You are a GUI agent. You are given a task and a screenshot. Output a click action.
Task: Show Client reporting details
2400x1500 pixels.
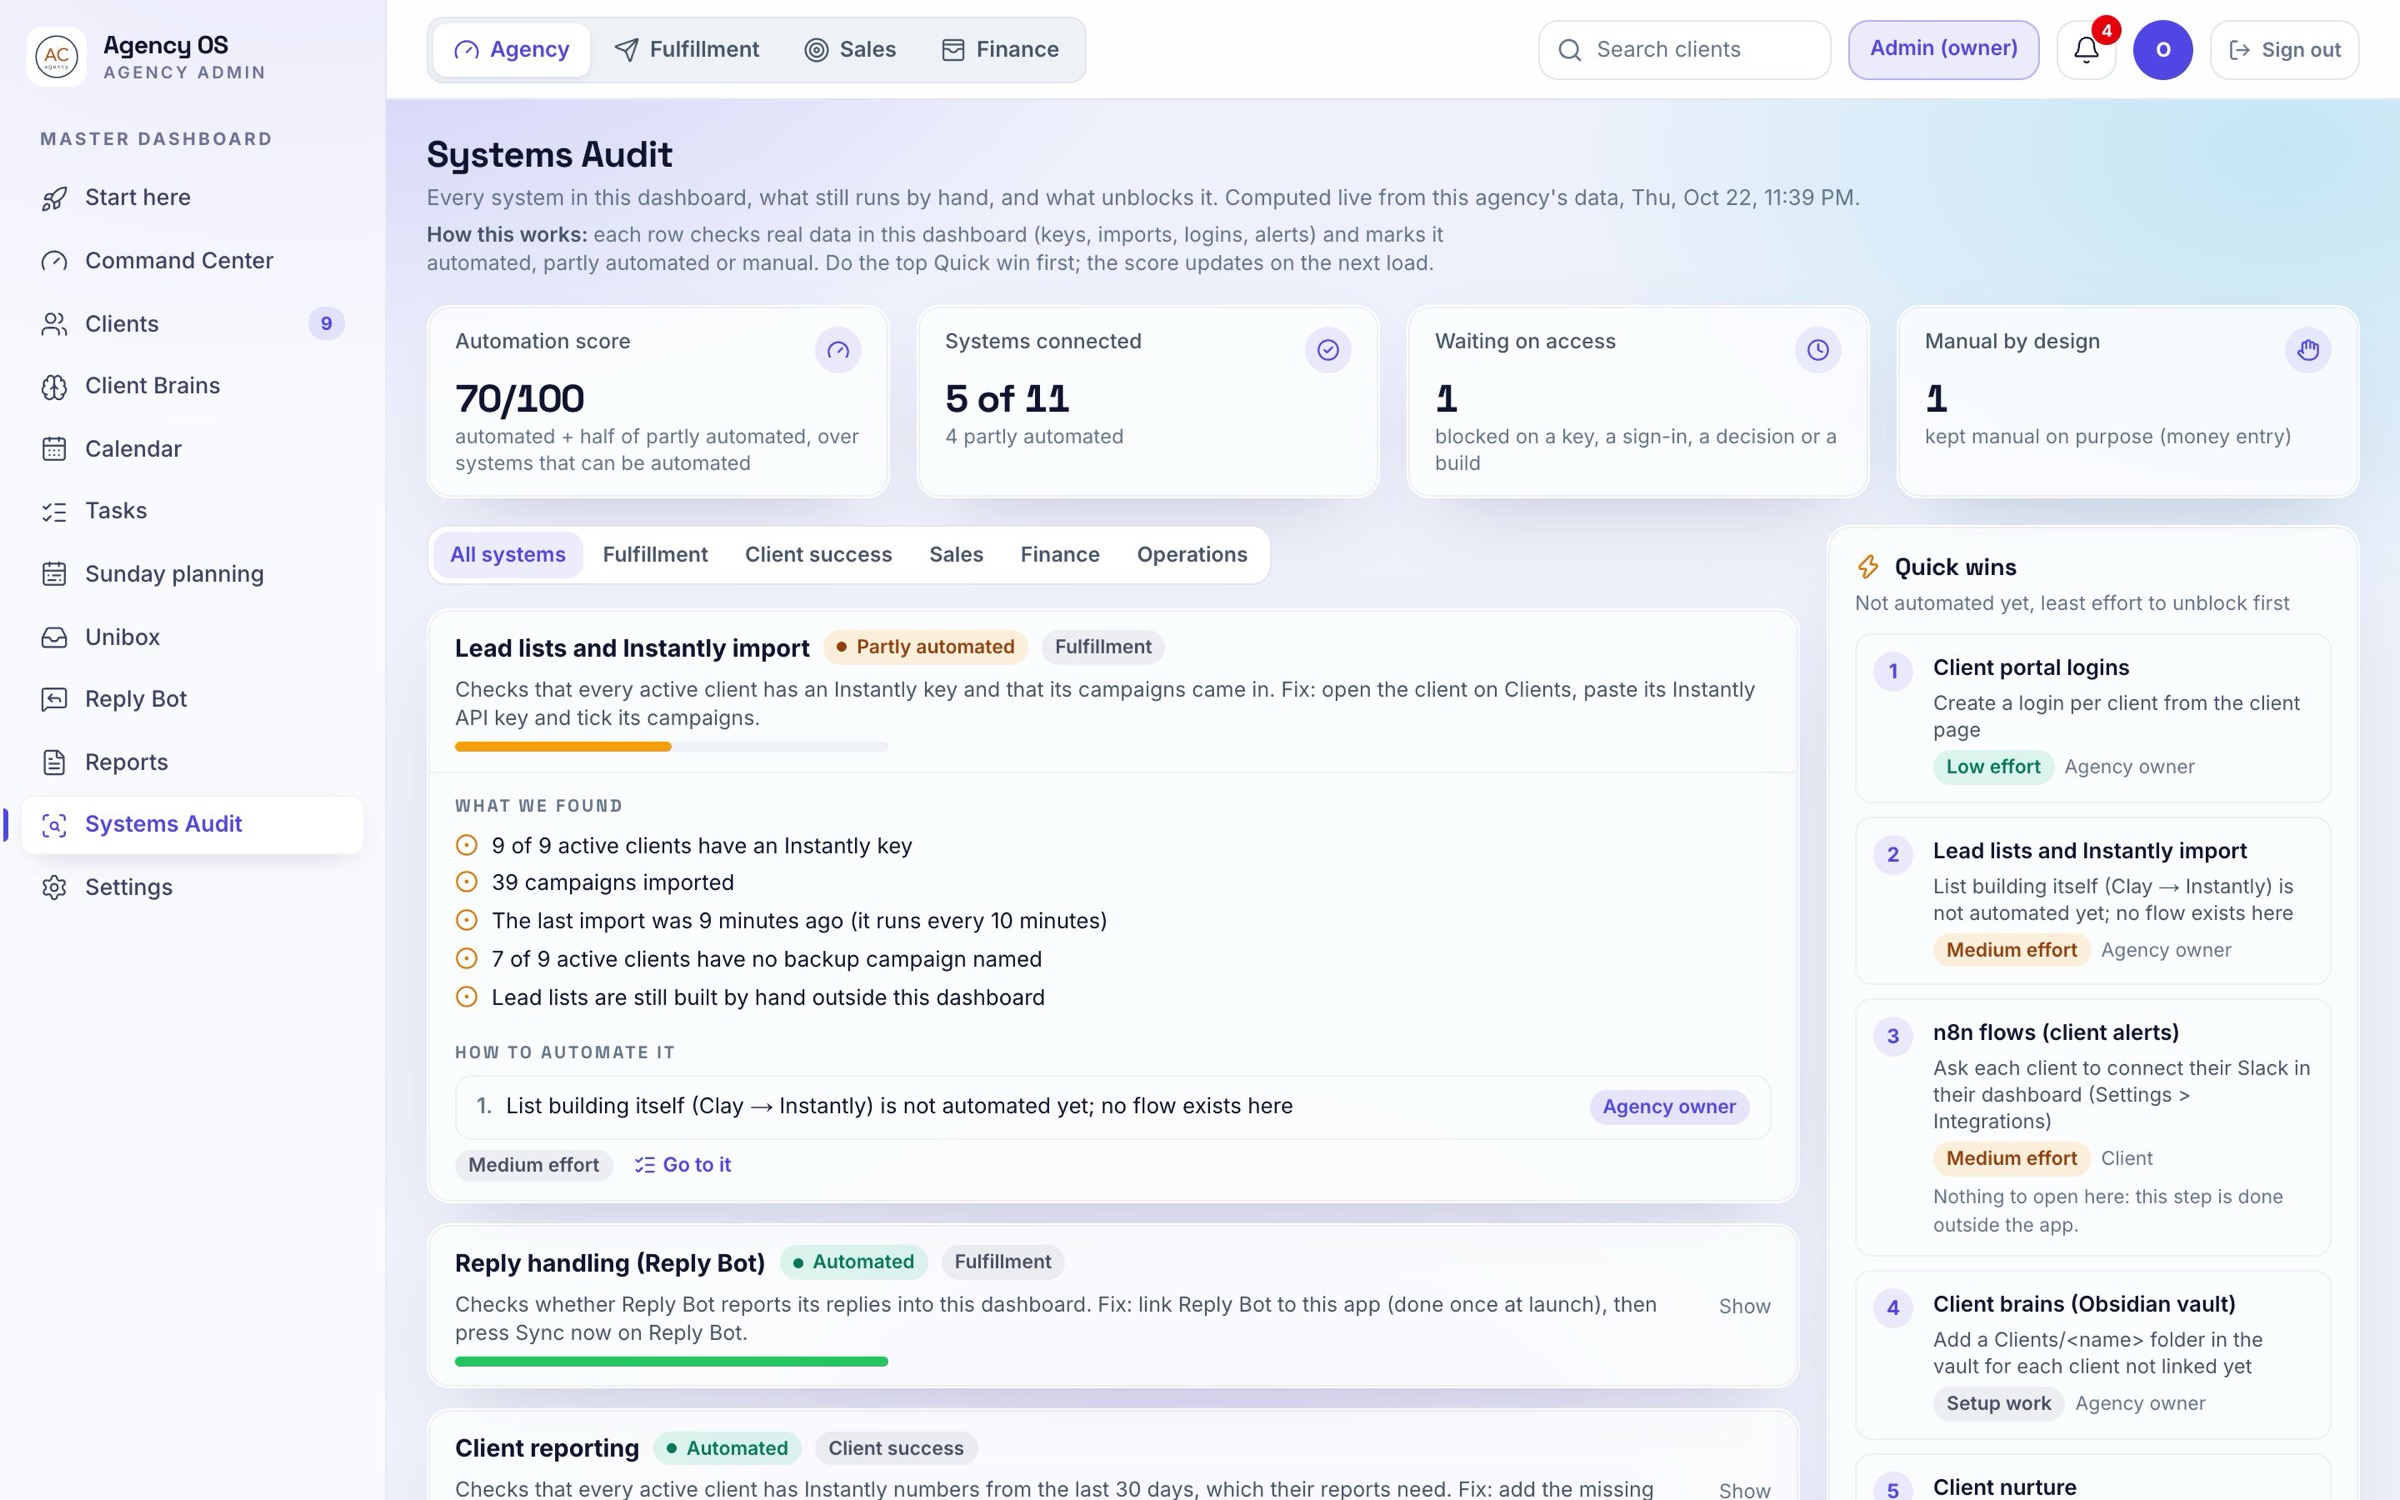click(1744, 1490)
